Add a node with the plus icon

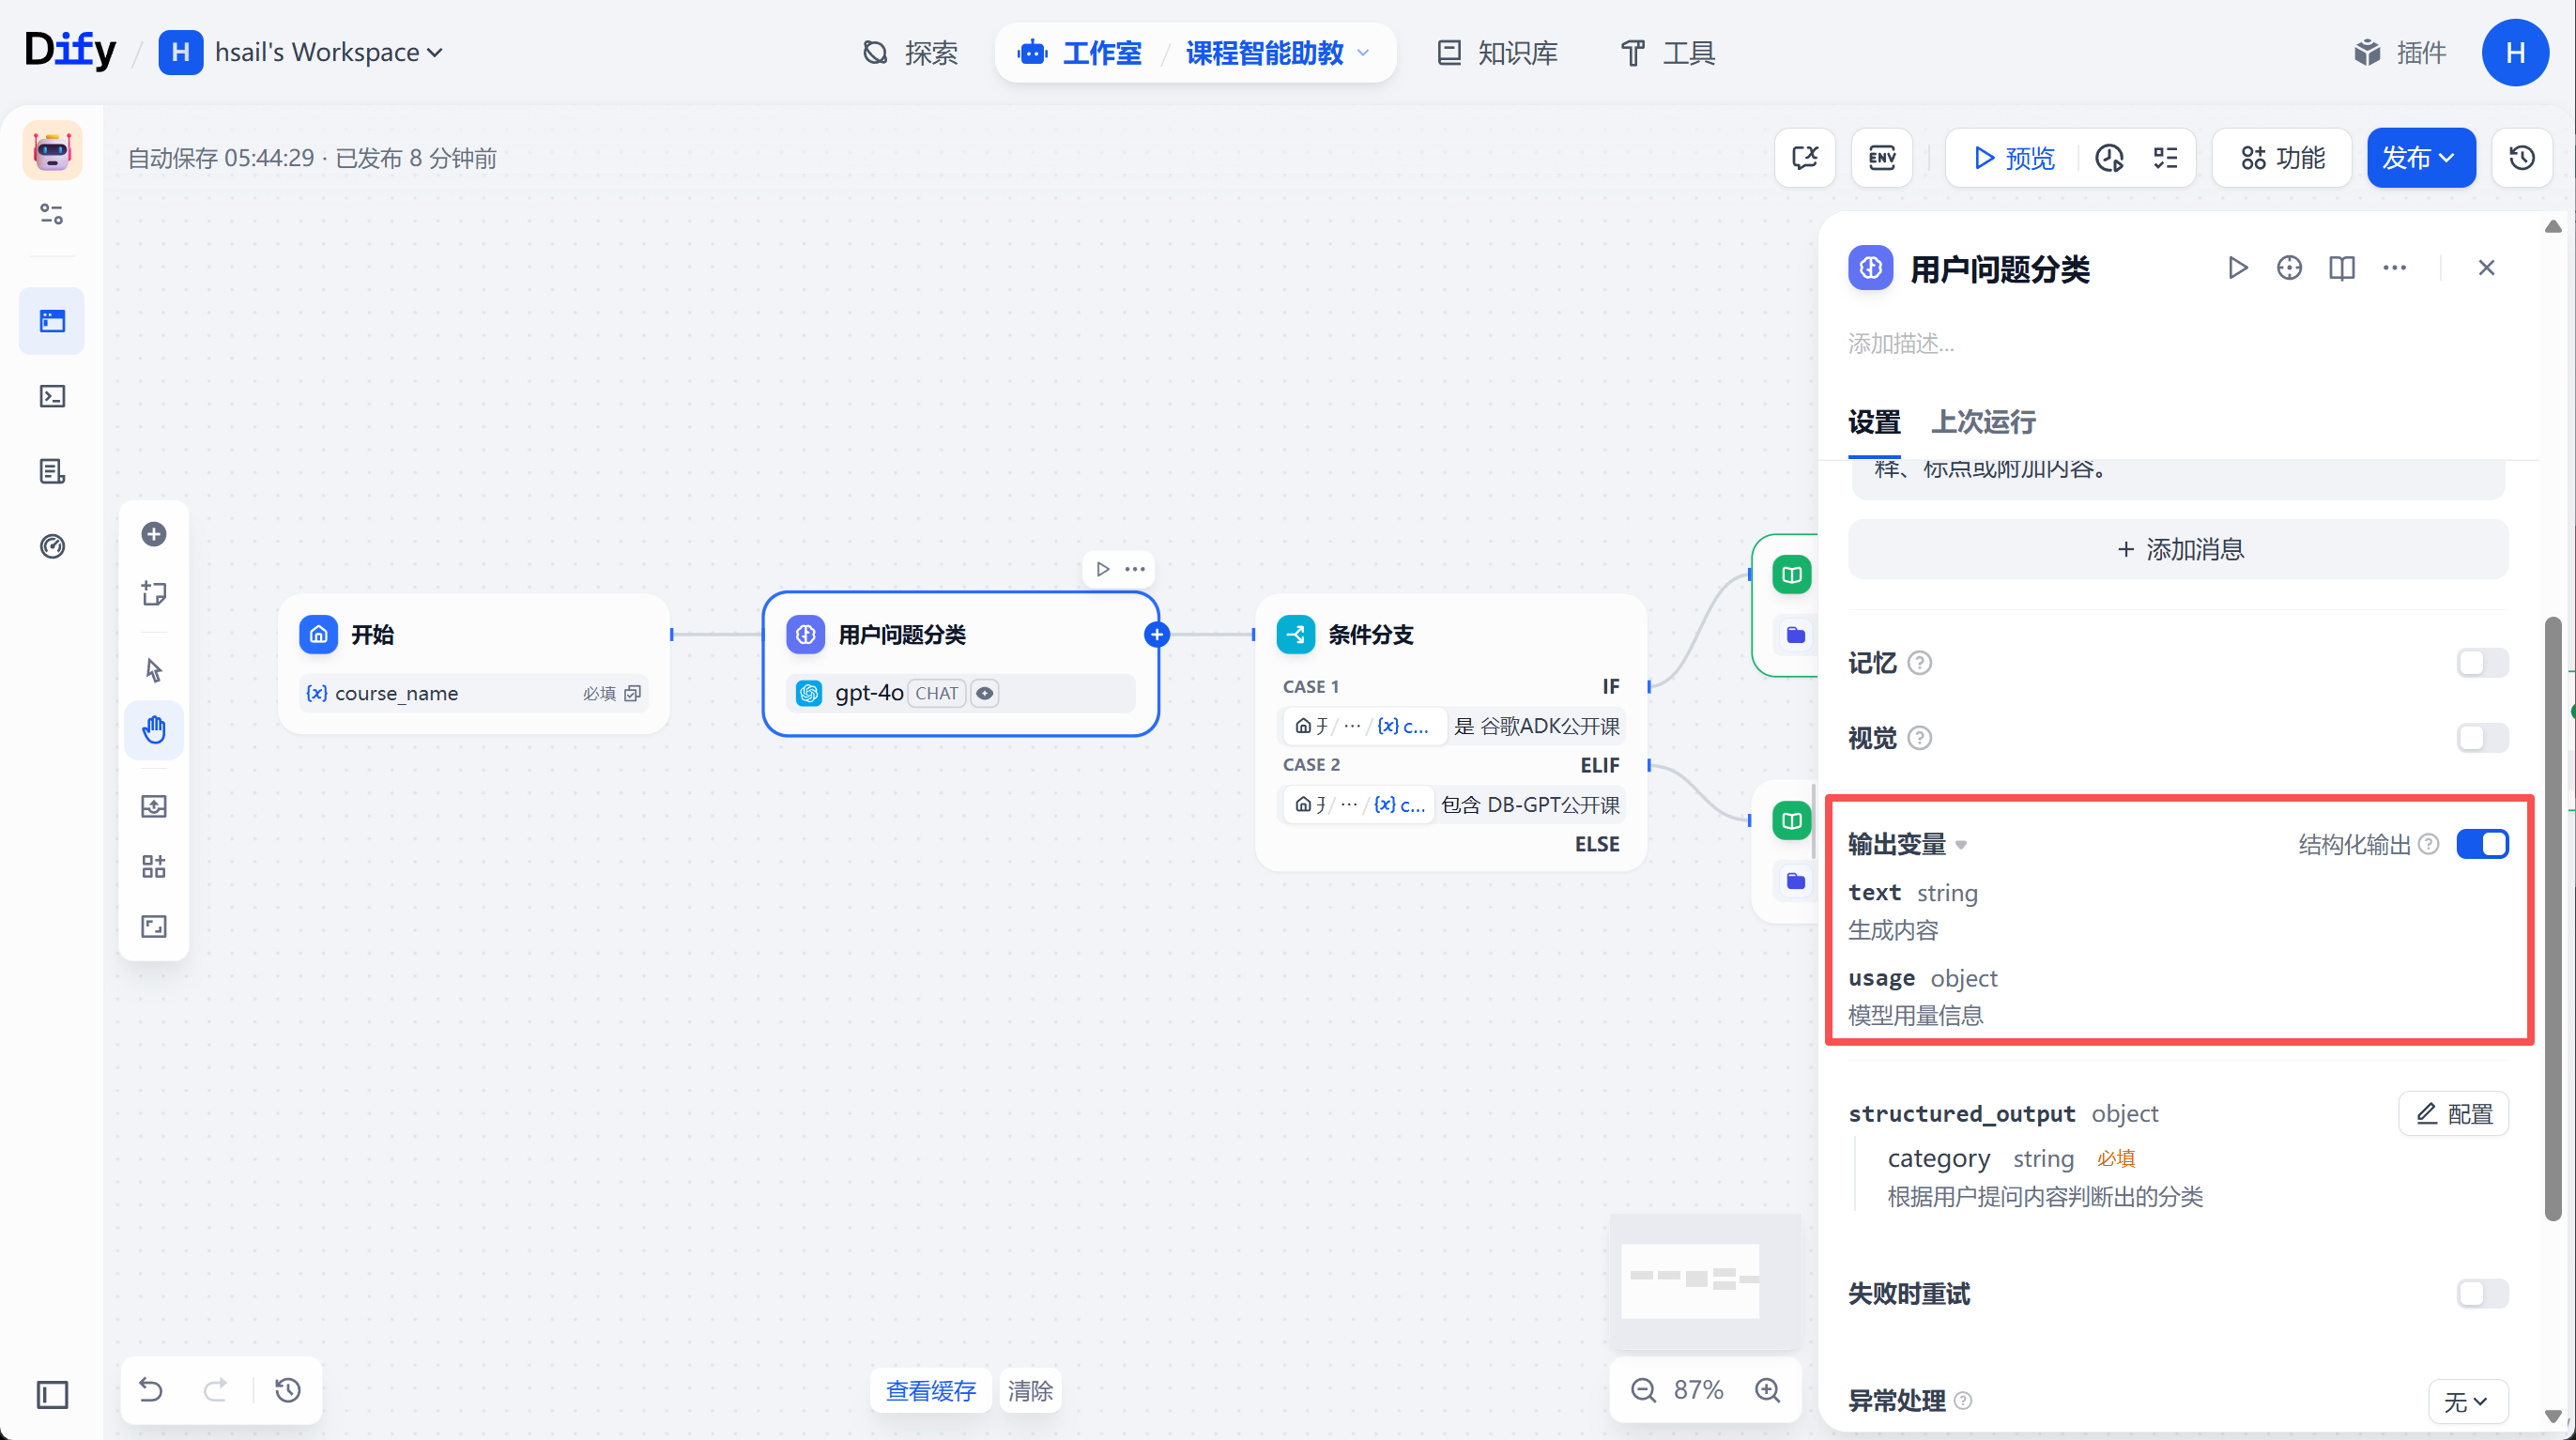tap(154, 534)
